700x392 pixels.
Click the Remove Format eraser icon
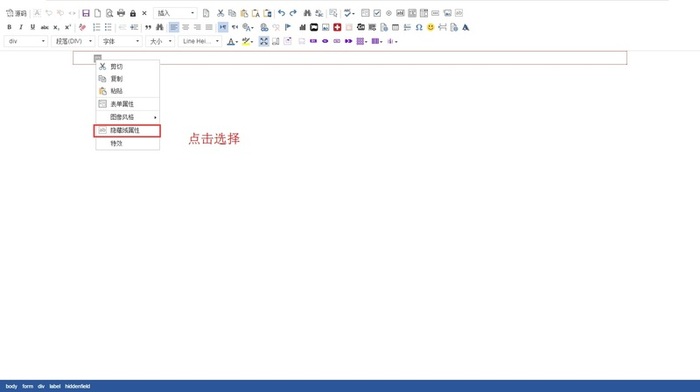82,27
